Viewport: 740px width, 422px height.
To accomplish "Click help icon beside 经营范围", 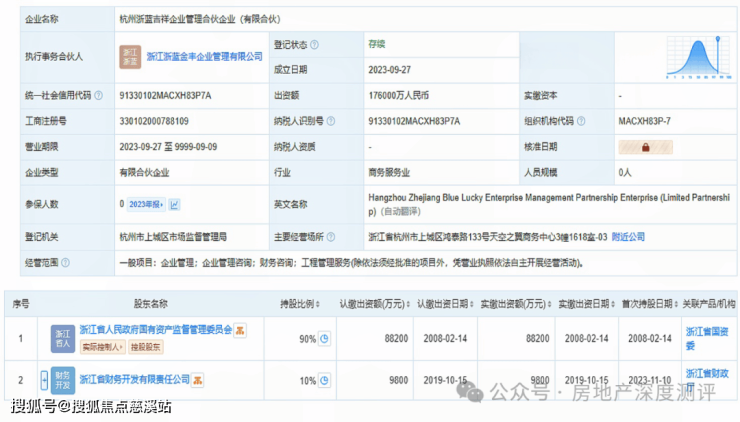I will (65, 262).
